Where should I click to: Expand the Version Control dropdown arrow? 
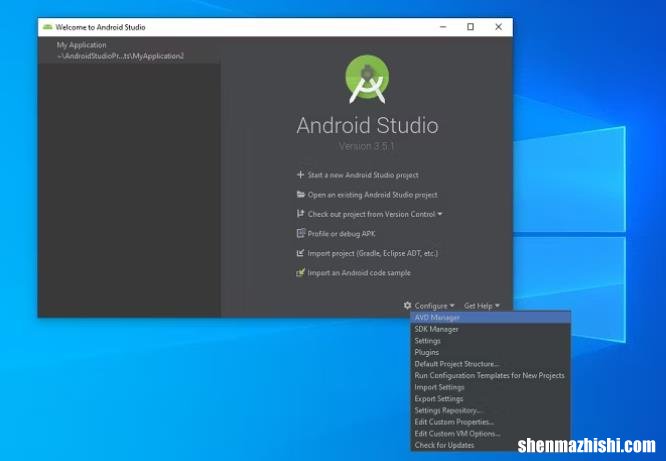click(x=440, y=214)
